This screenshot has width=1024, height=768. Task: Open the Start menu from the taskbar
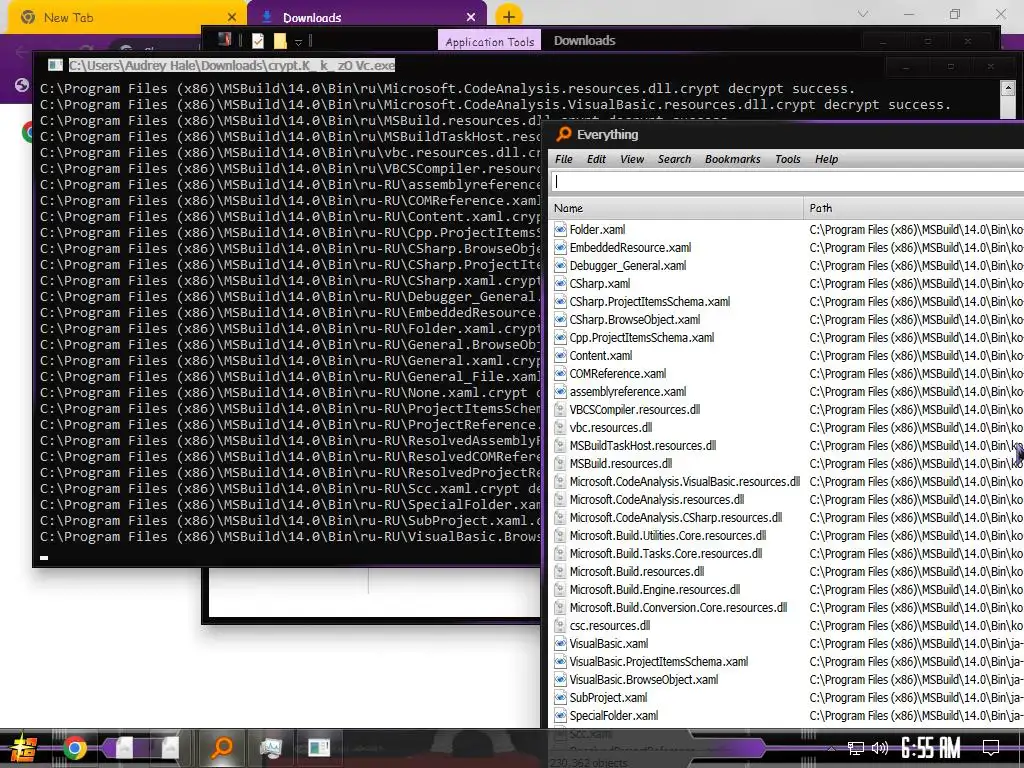click(24, 748)
